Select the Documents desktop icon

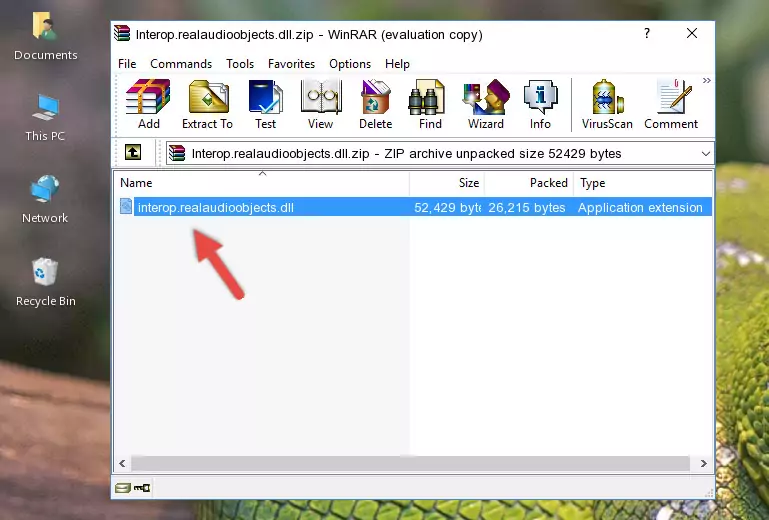pyautogui.click(x=45, y=36)
